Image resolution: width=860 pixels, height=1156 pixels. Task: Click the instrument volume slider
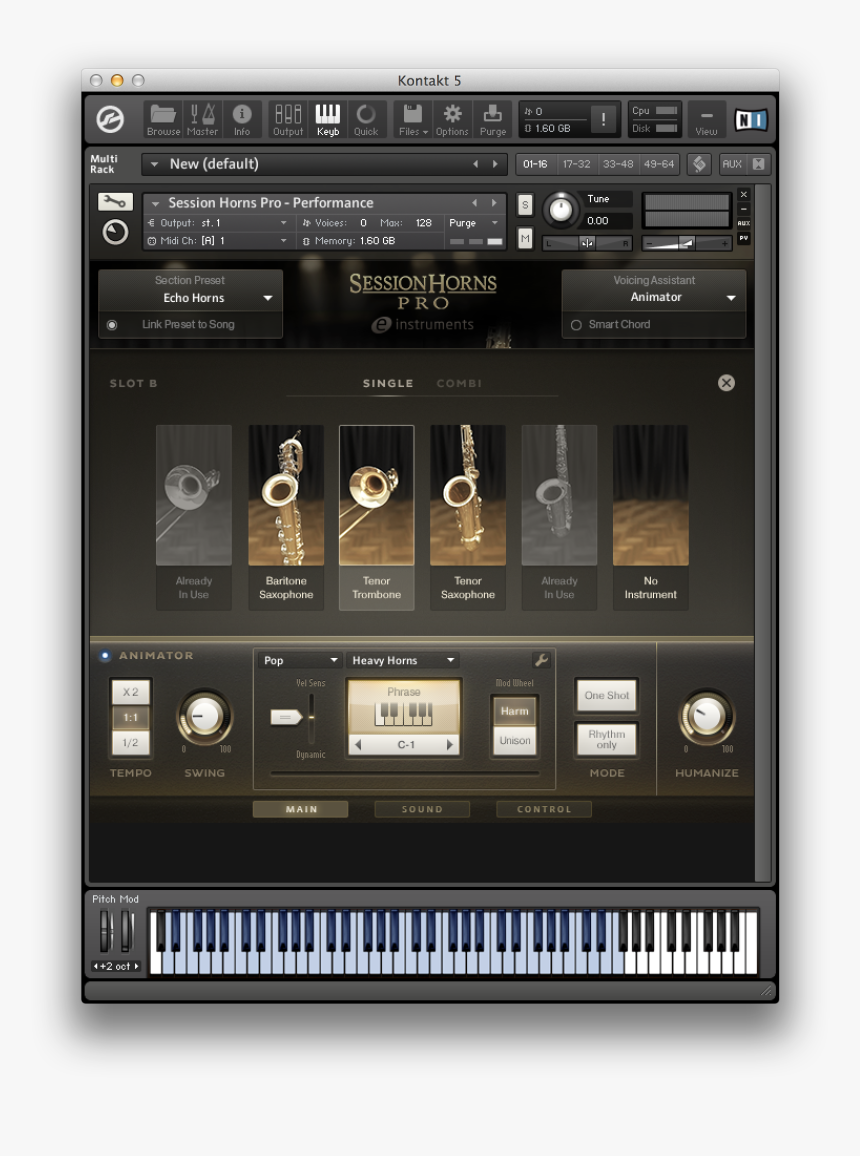coord(687,243)
